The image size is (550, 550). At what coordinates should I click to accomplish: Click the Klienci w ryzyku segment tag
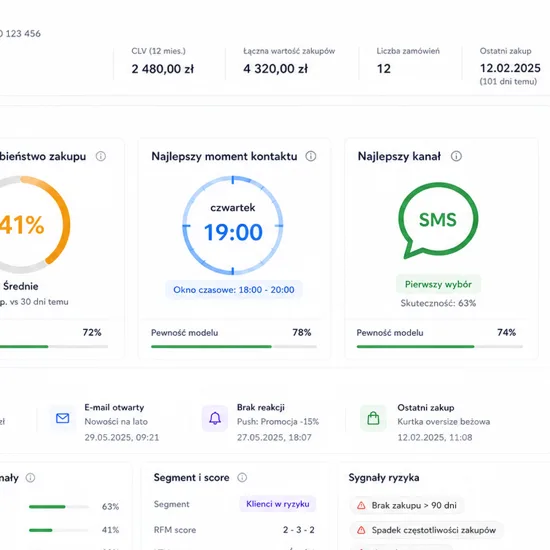[x=277, y=504]
